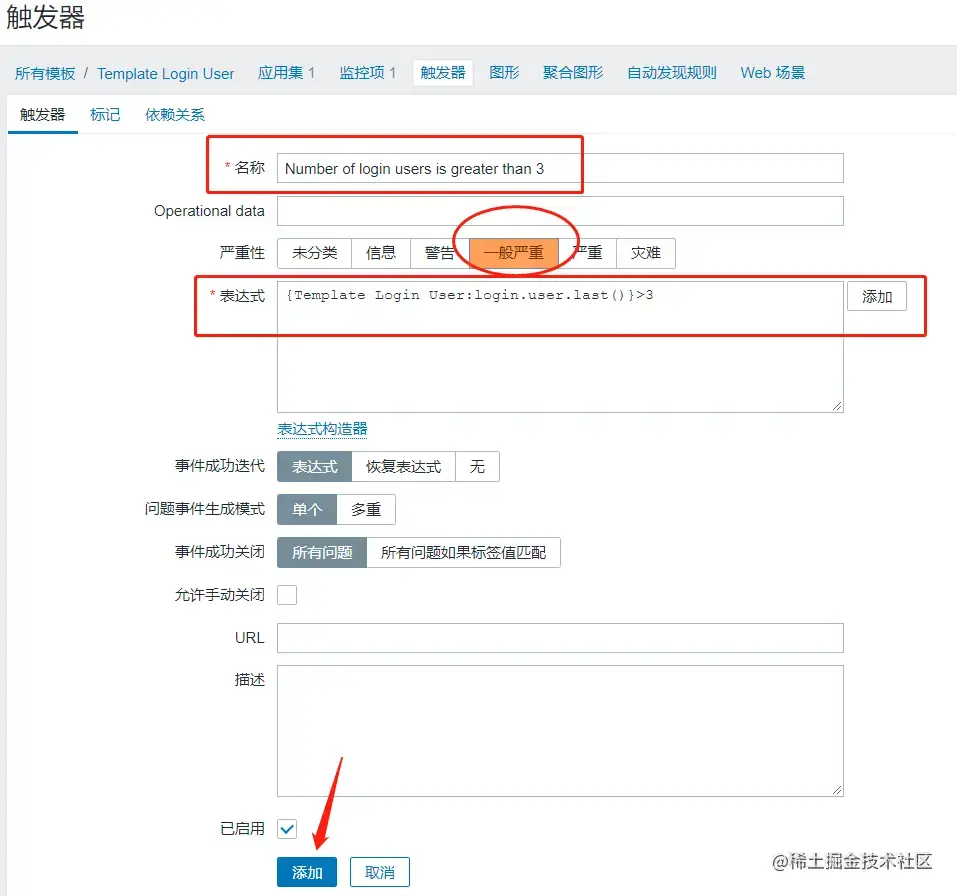Set severity to 灾难
The image size is (957, 896).
pyautogui.click(x=646, y=253)
